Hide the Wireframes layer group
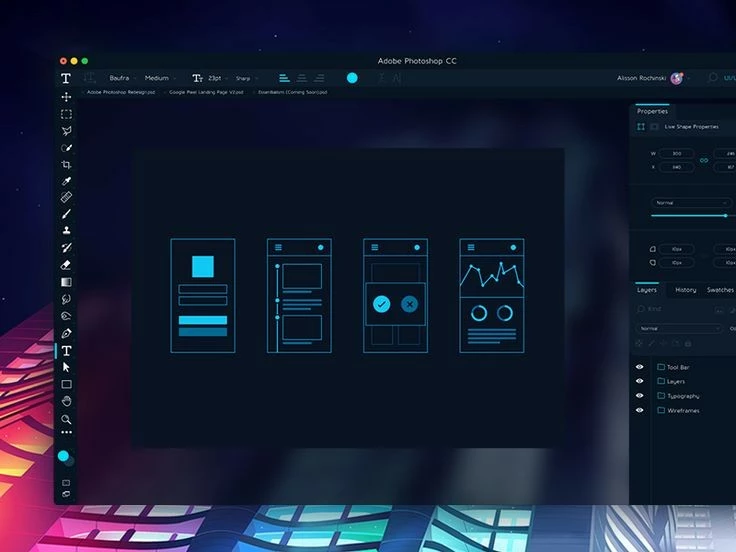 click(639, 410)
